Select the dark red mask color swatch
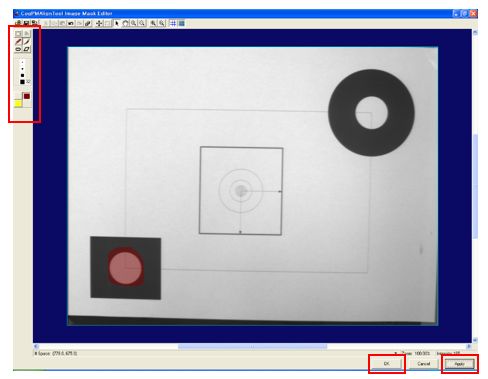Screen dimensions: 488x379 pyautogui.click(x=27, y=96)
